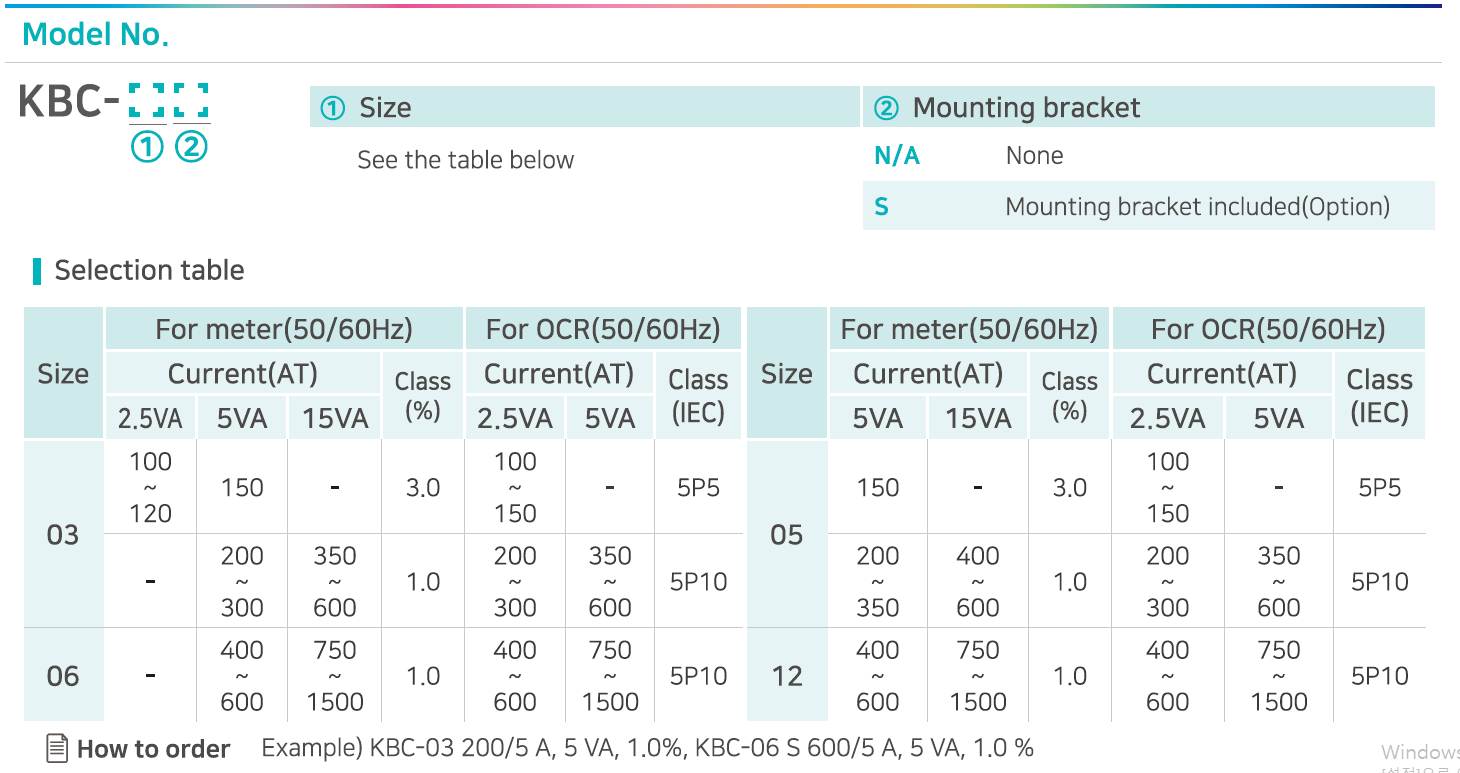1460x773 pixels.
Task: Select the size 12 row cell
Action: 787,676
